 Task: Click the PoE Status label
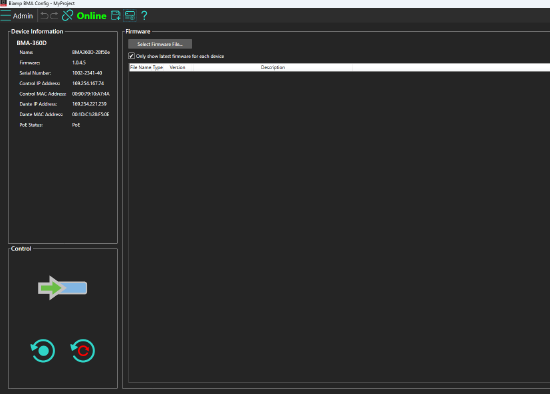click(x=31, y=125)
